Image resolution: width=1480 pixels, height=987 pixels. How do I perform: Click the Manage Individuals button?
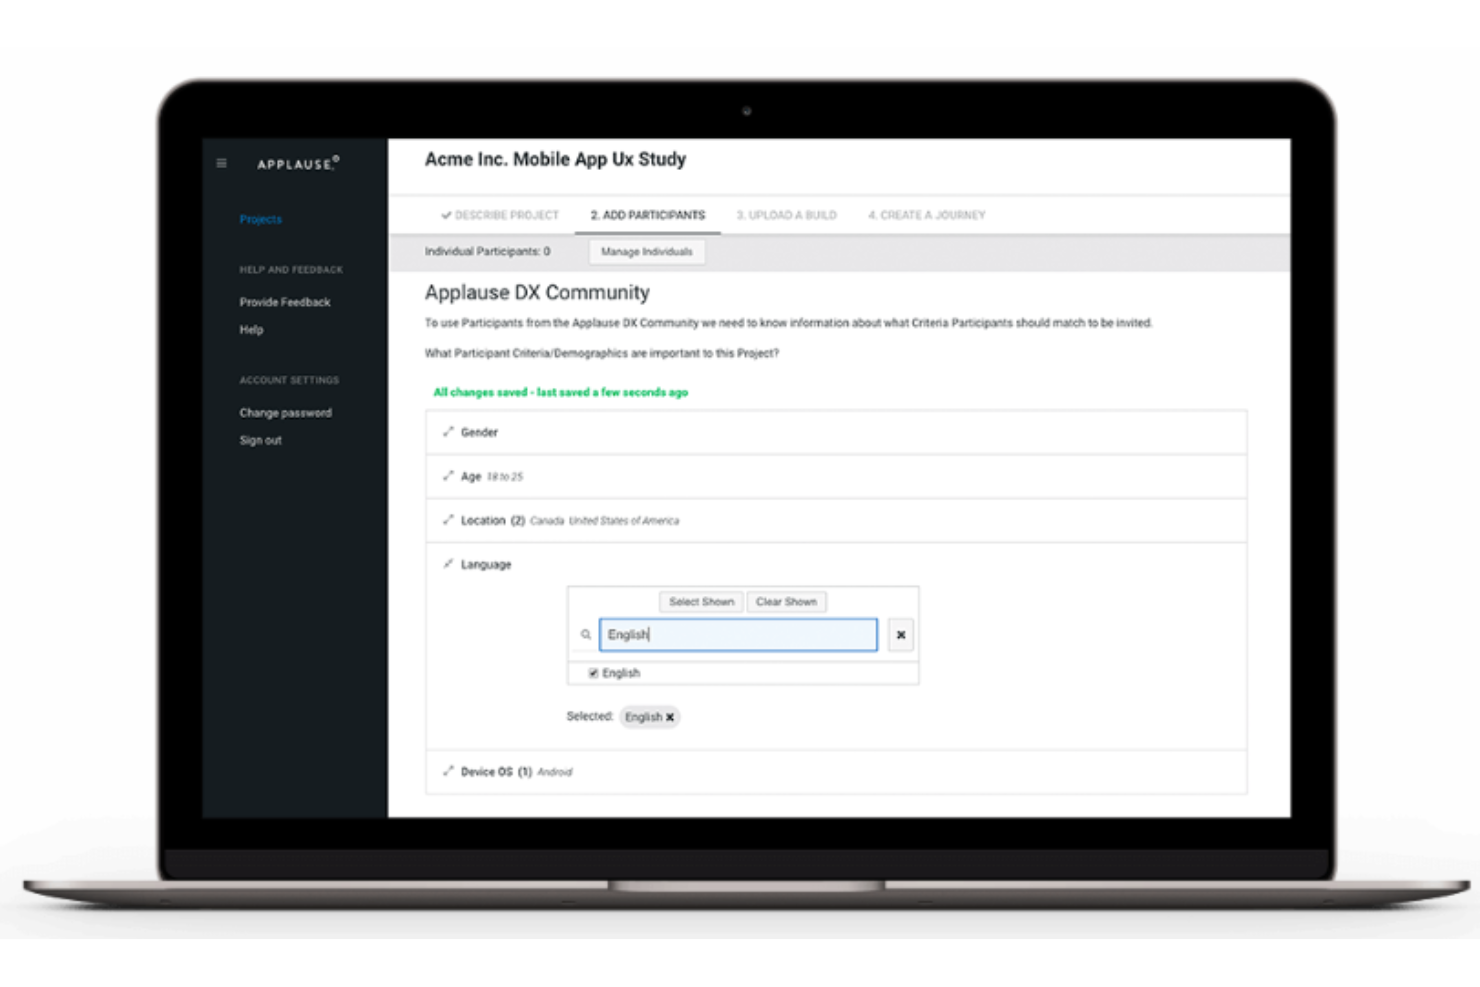coord(647,252)
